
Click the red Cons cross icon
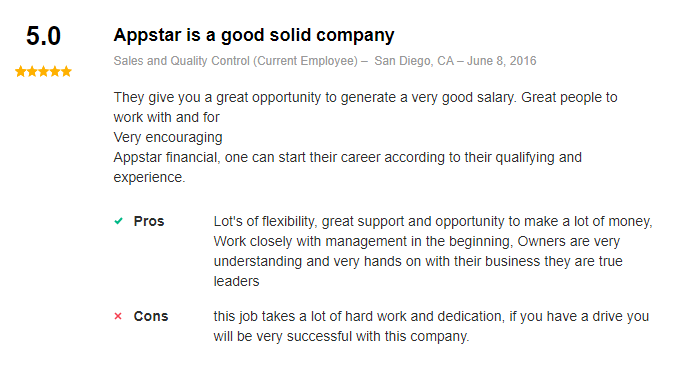[118, 316]
